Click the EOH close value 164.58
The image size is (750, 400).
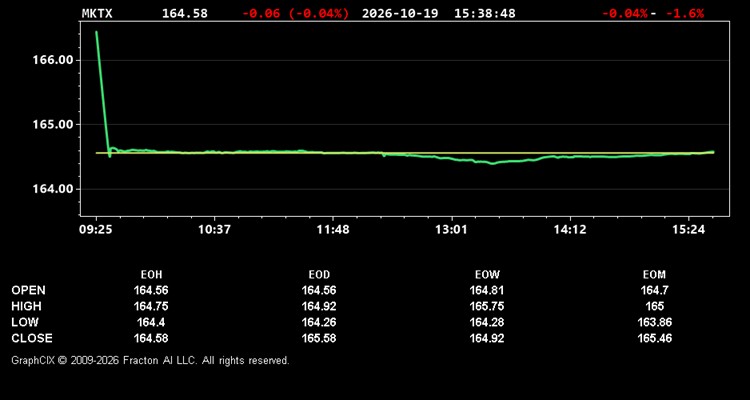(x=151, y=338)
